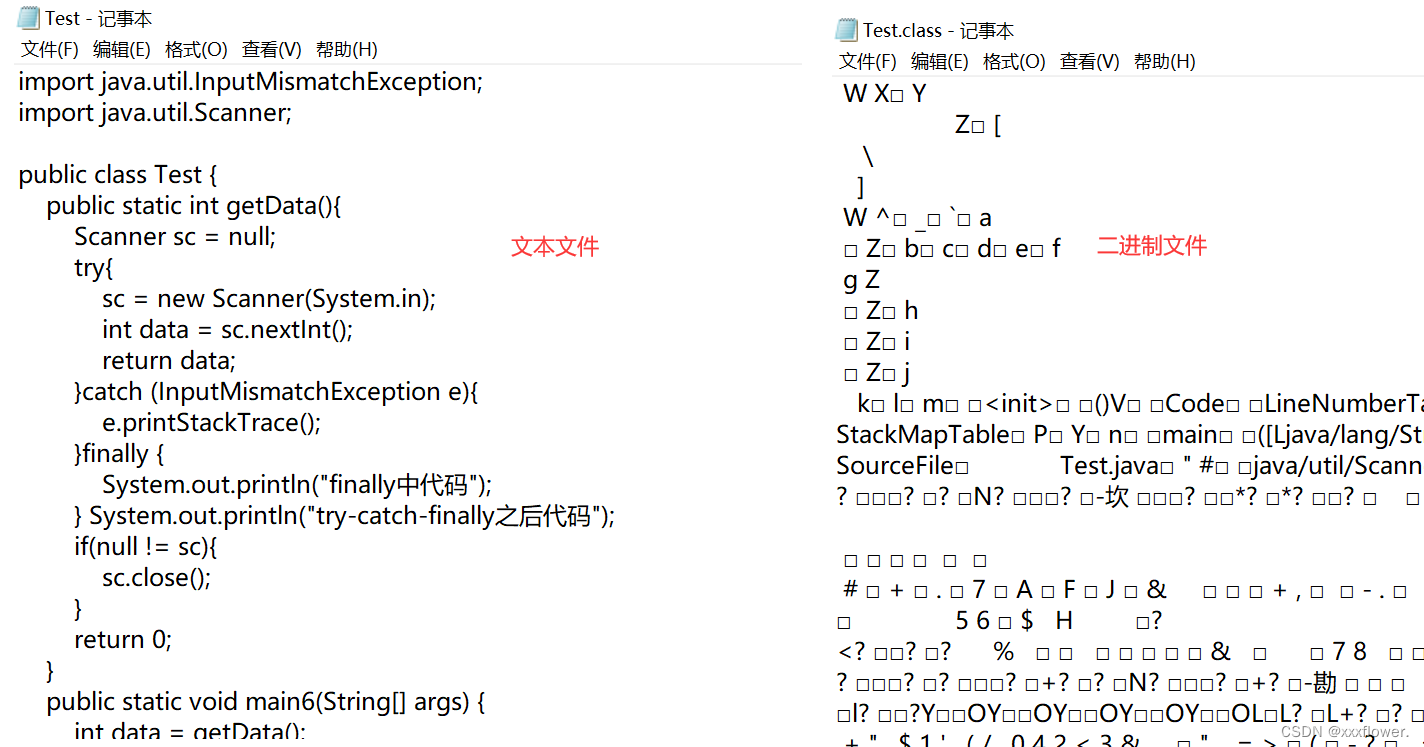
Task: Click line '}catch (InputMismatchException e){'
Action: 277,392
